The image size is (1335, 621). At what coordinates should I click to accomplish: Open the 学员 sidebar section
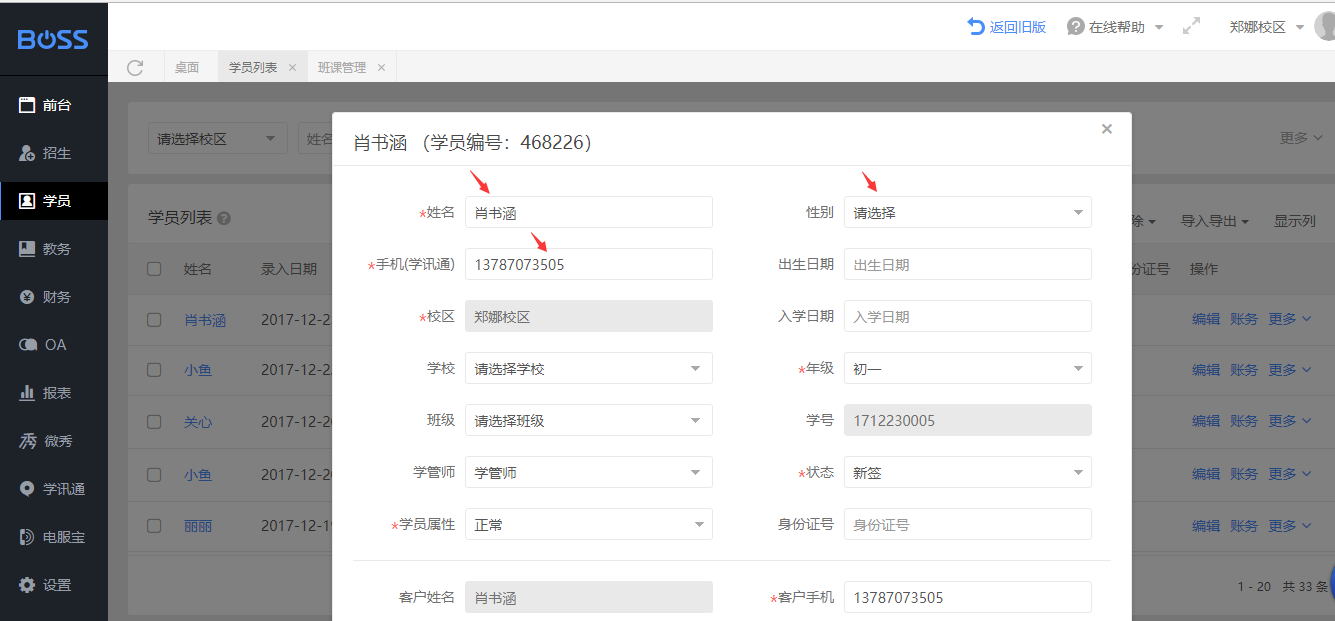tap(54, 201)
